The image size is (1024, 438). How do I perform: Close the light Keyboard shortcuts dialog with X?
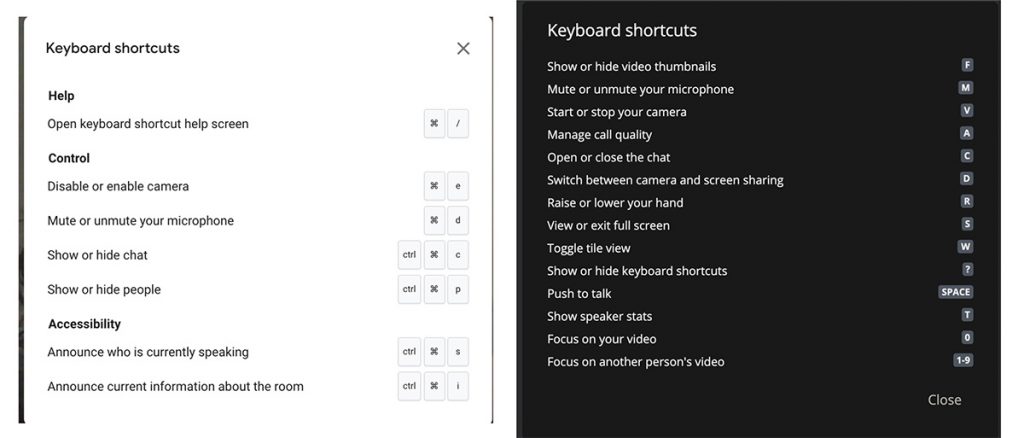[463, 48]
